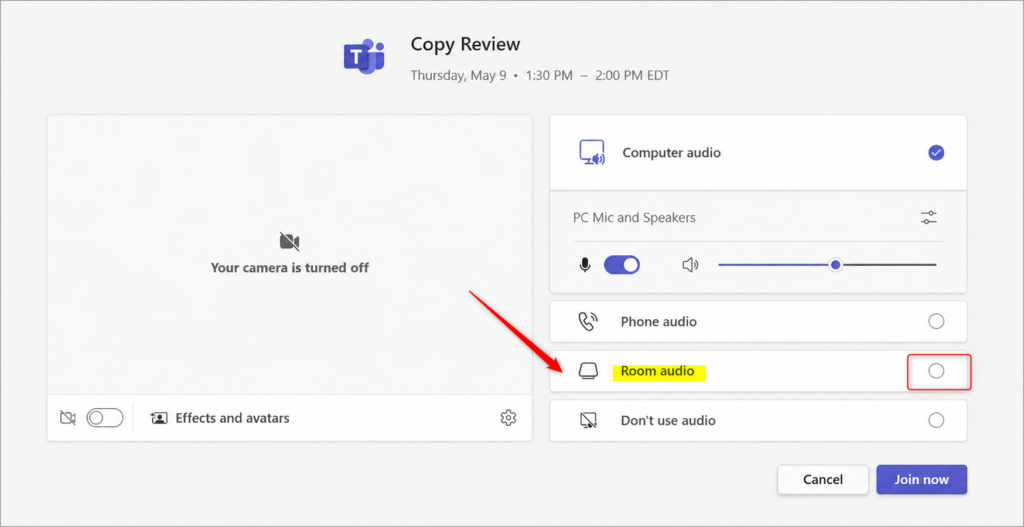The image size is (1024, 527).
Task: Click the Don't use audio icon
Action: (x=588, y=421)
